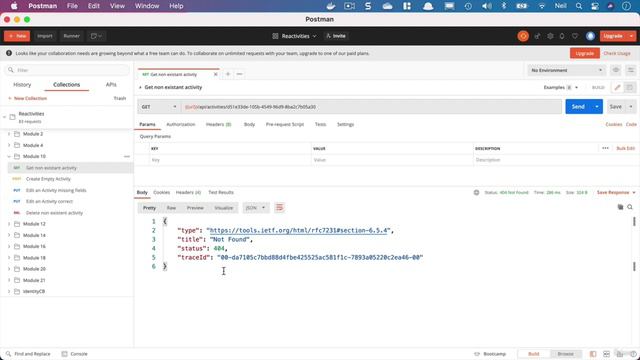Open the No Environment dropdown
The image size is (640, 360).
(566, 70)
